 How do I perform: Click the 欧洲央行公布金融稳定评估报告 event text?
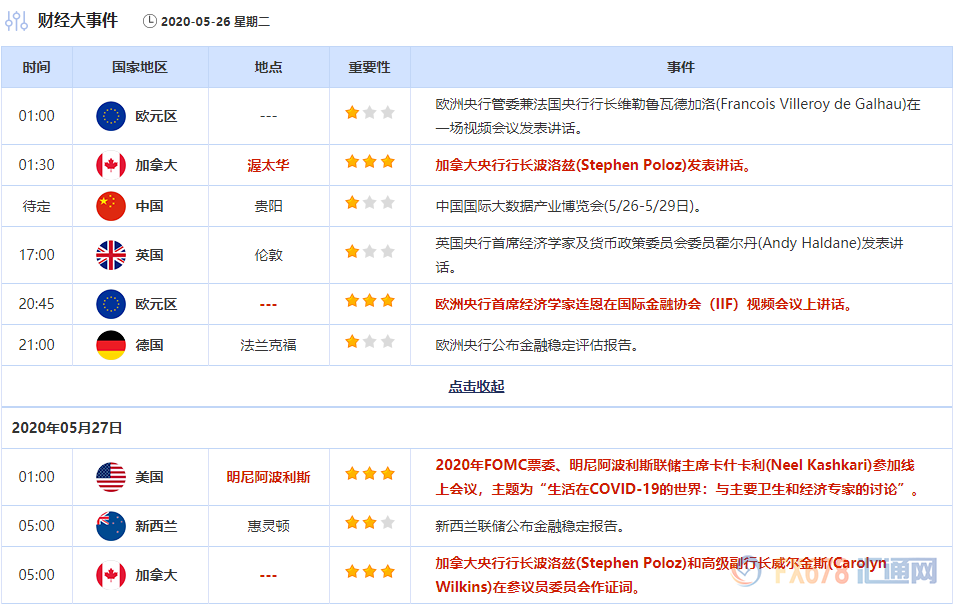pos(537,345)
